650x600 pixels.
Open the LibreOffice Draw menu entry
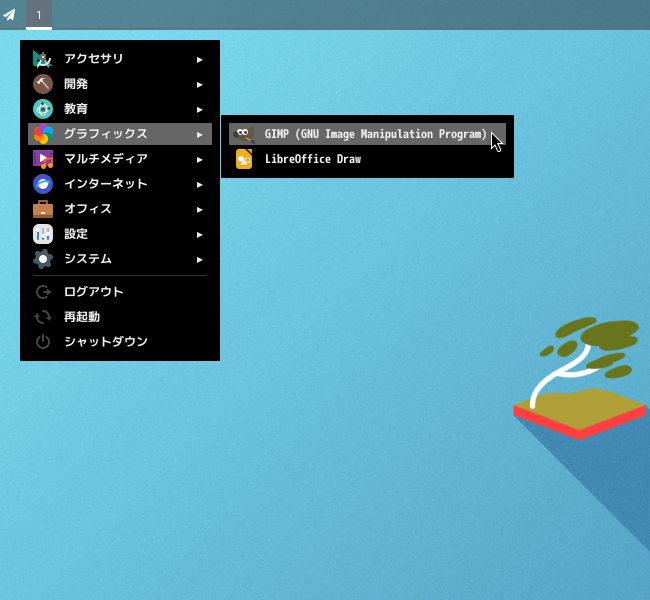click(312, 159)
